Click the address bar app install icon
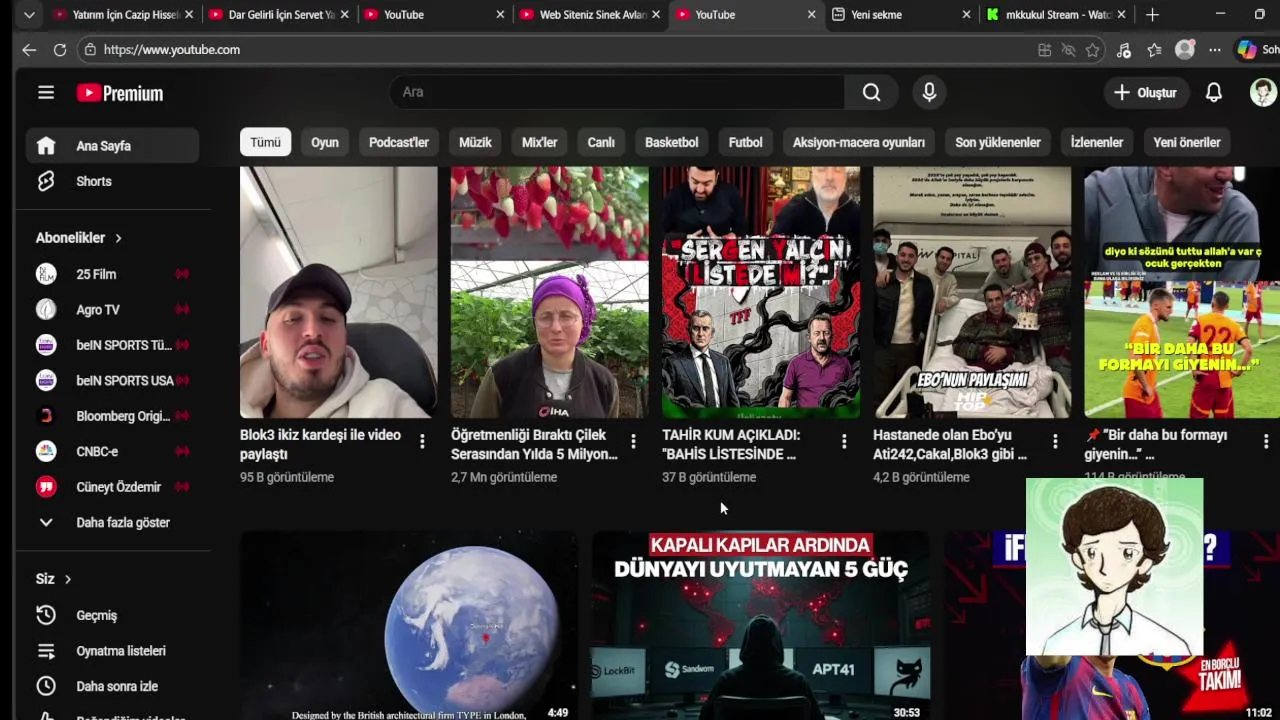The image size is (1280, 720). 1044,50
